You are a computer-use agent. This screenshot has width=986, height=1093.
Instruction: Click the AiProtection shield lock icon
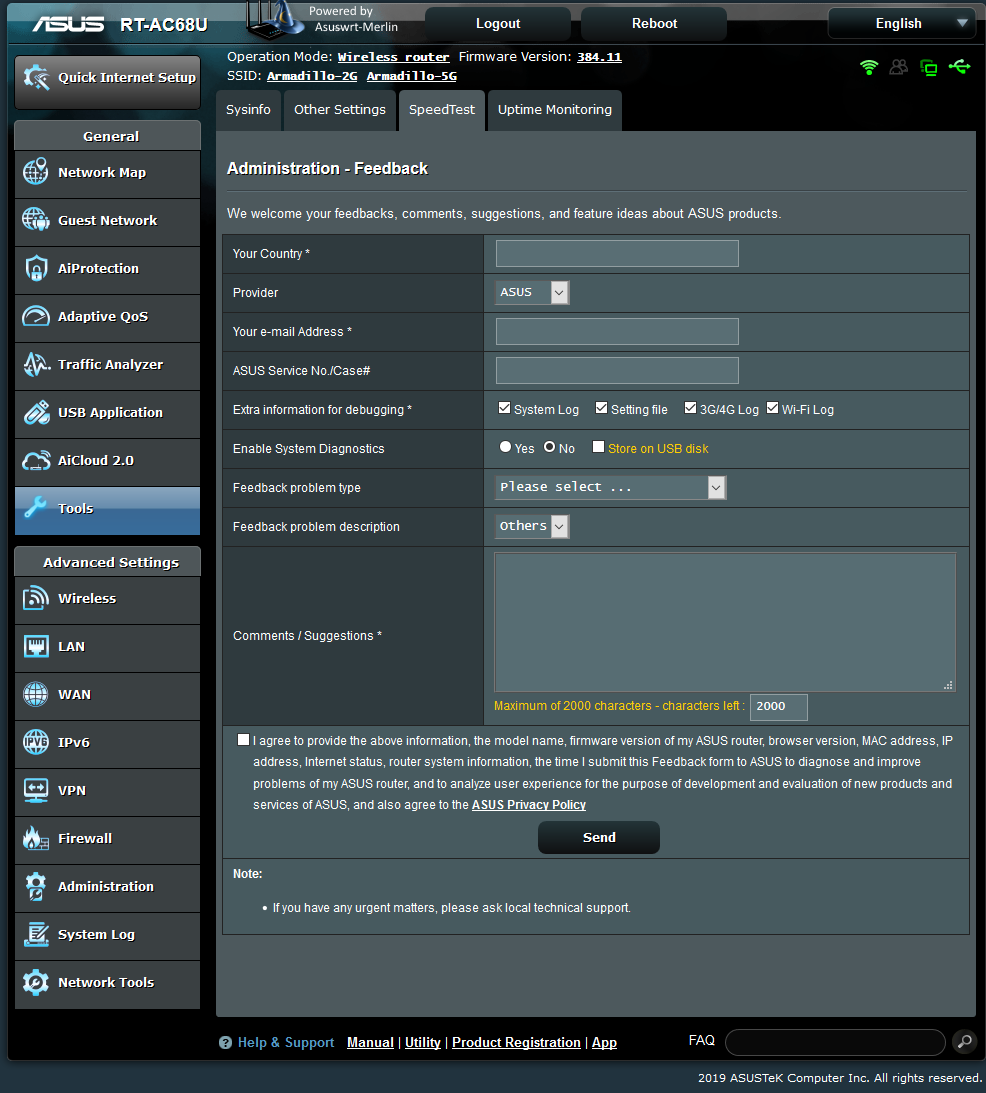[36, 268]
